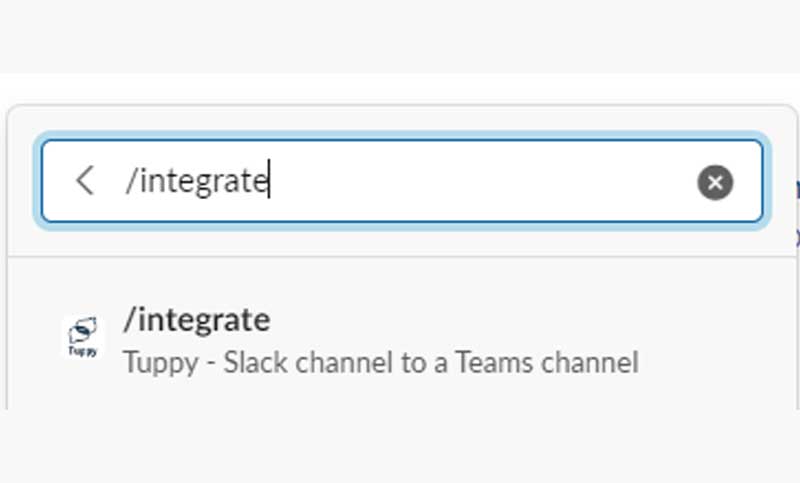This screenshot has height=483, width=800.
Task: Return to the previous menu via the chevron
Action: [x=85, y=181]
